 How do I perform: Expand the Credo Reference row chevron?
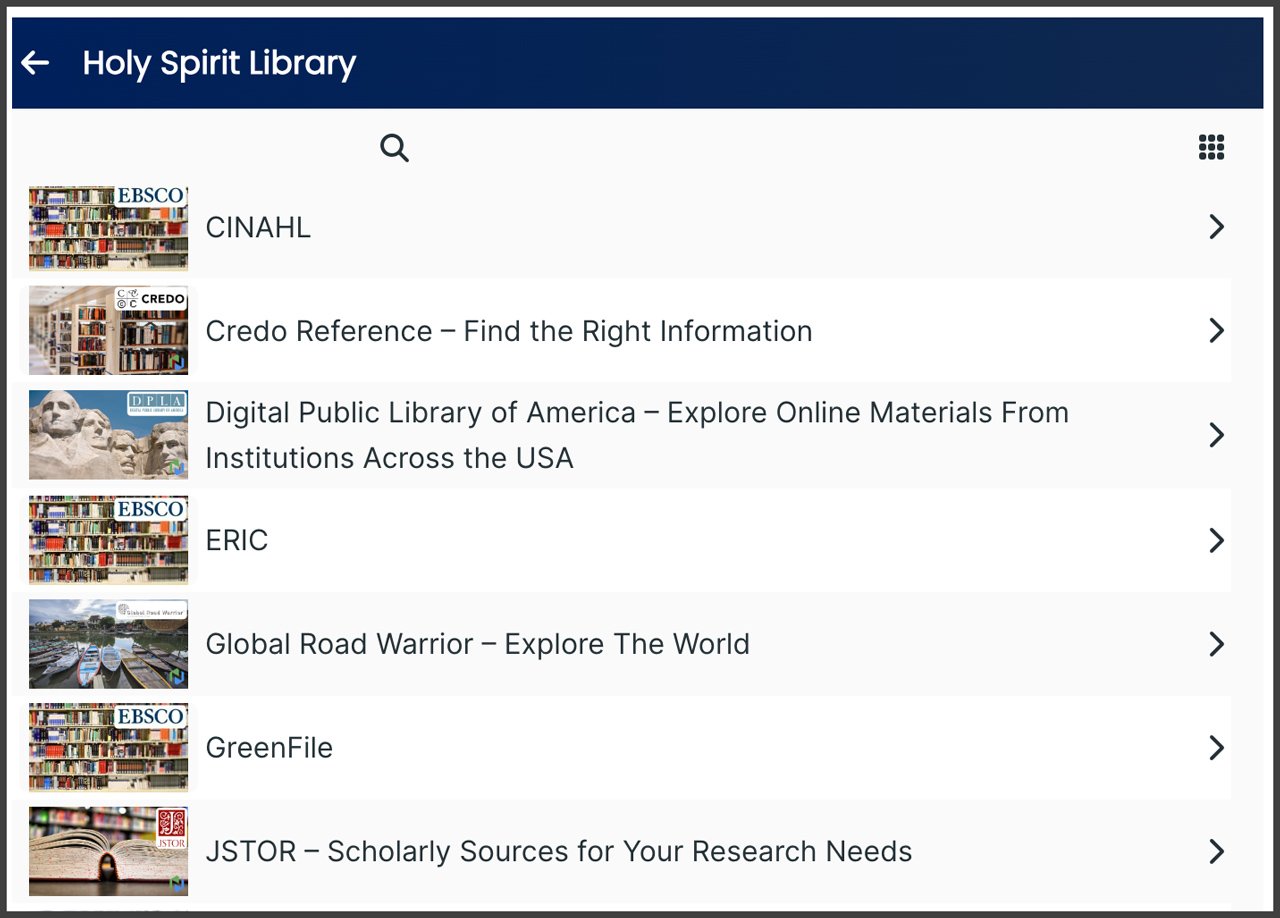coord(1216,331)
